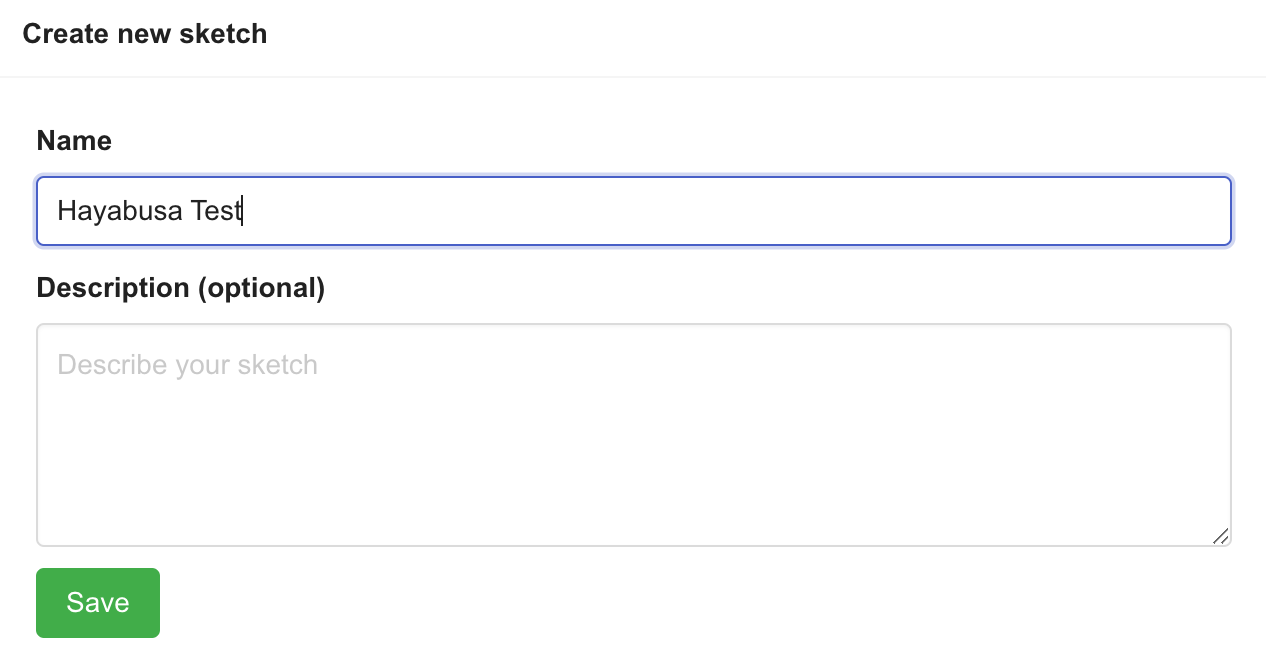Click the word Create in the heading
Screen dimensions: 1266x668
[66, 34]
